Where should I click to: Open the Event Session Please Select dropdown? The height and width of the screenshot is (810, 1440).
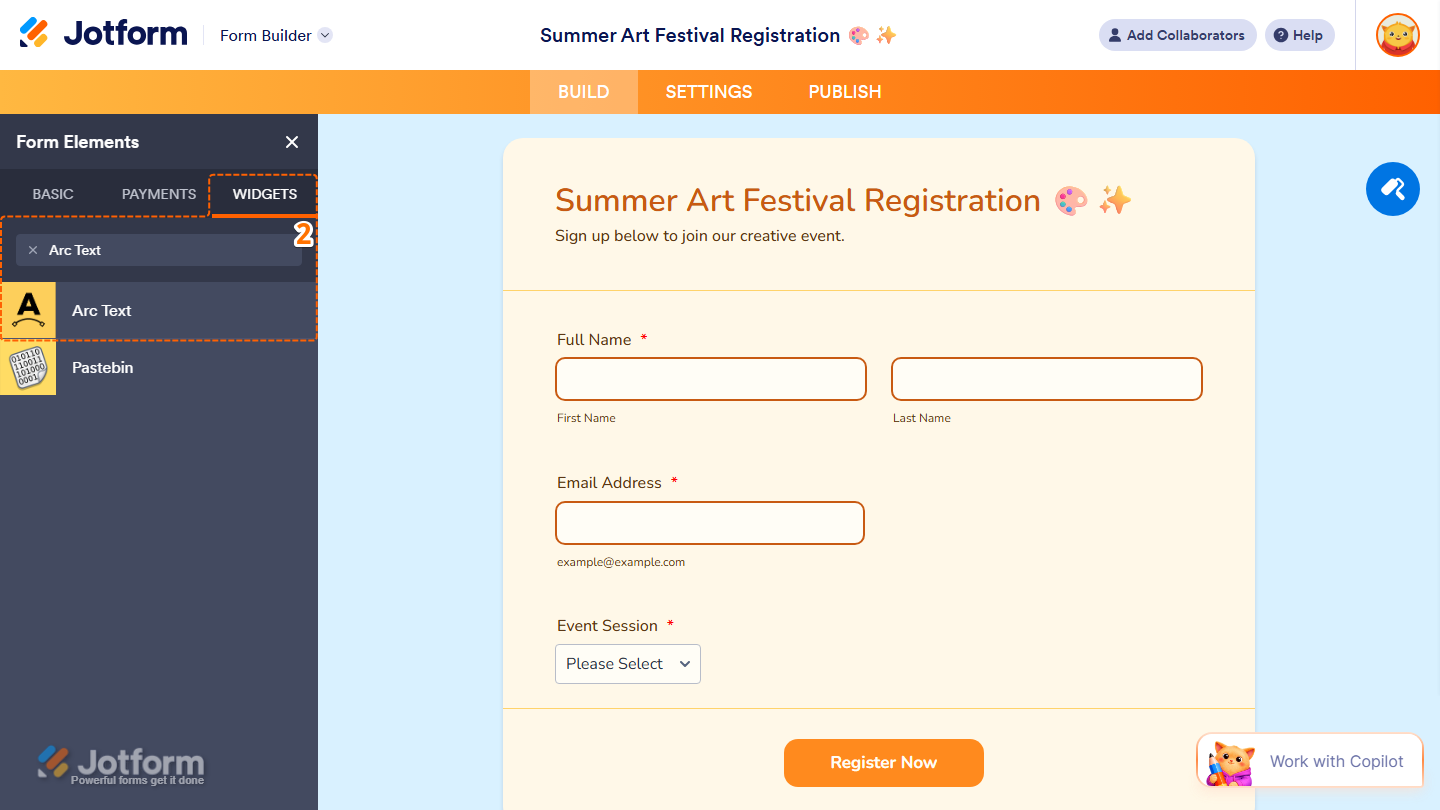pos(627,663)
